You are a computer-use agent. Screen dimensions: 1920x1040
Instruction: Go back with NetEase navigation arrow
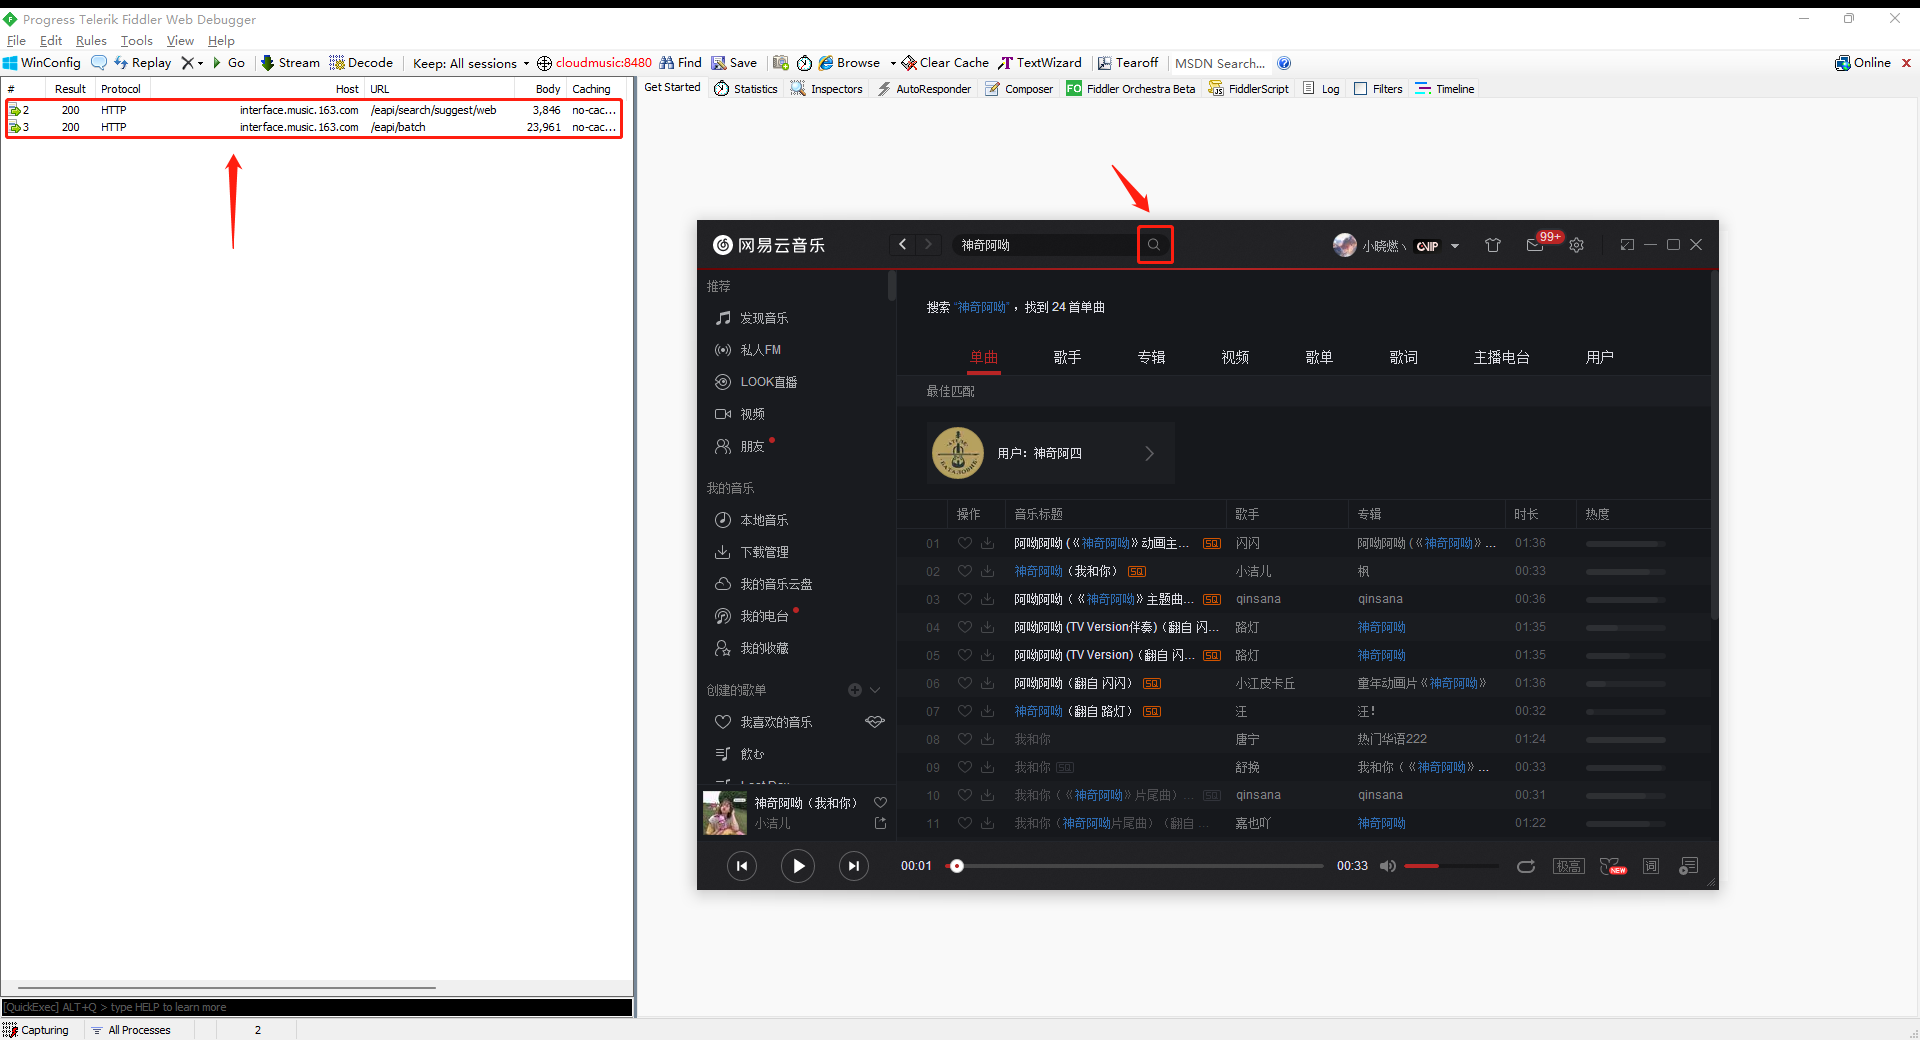click(x=902, y=245)
